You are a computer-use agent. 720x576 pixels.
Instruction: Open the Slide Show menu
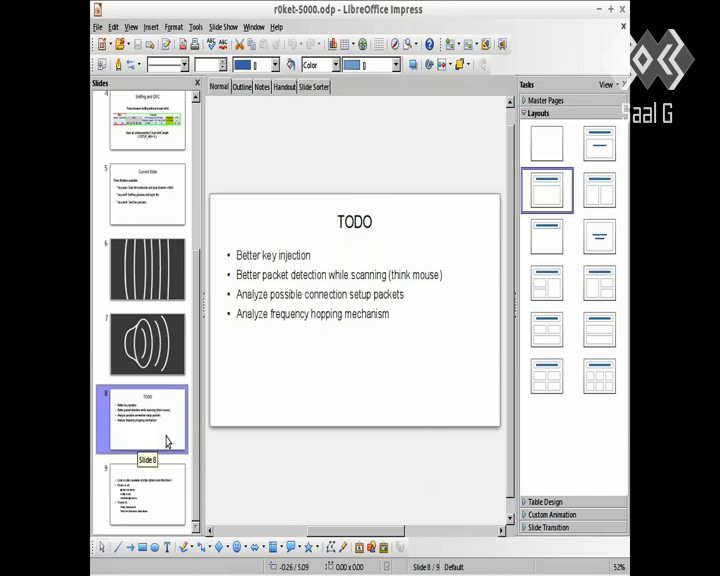point(223,27)
